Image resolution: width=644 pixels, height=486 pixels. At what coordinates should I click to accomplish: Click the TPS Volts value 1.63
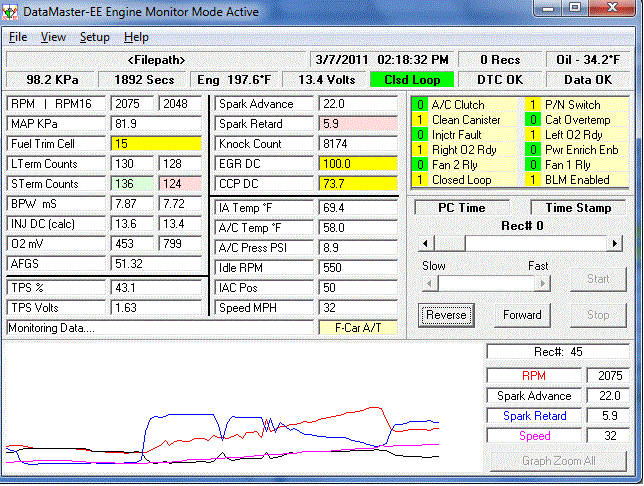156,308
